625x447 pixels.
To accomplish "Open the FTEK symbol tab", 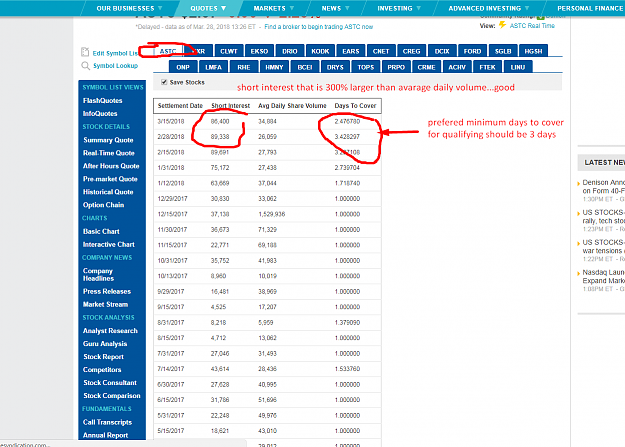I will (x=487, y=67).
